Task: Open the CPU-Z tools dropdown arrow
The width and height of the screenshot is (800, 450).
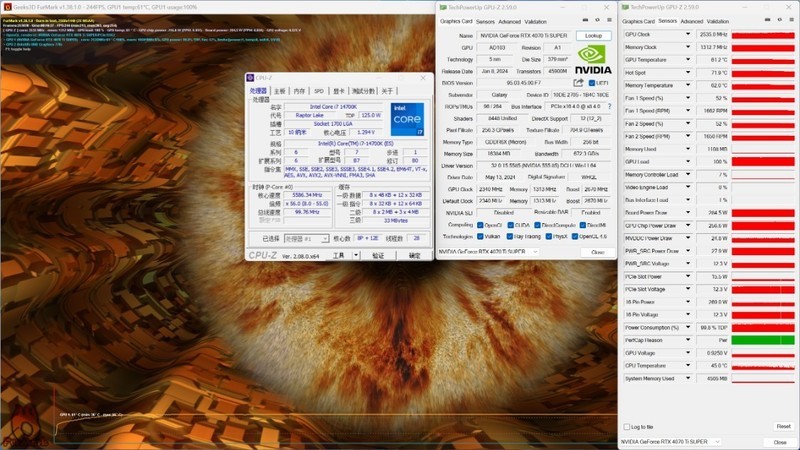Action: coord(356,255)
